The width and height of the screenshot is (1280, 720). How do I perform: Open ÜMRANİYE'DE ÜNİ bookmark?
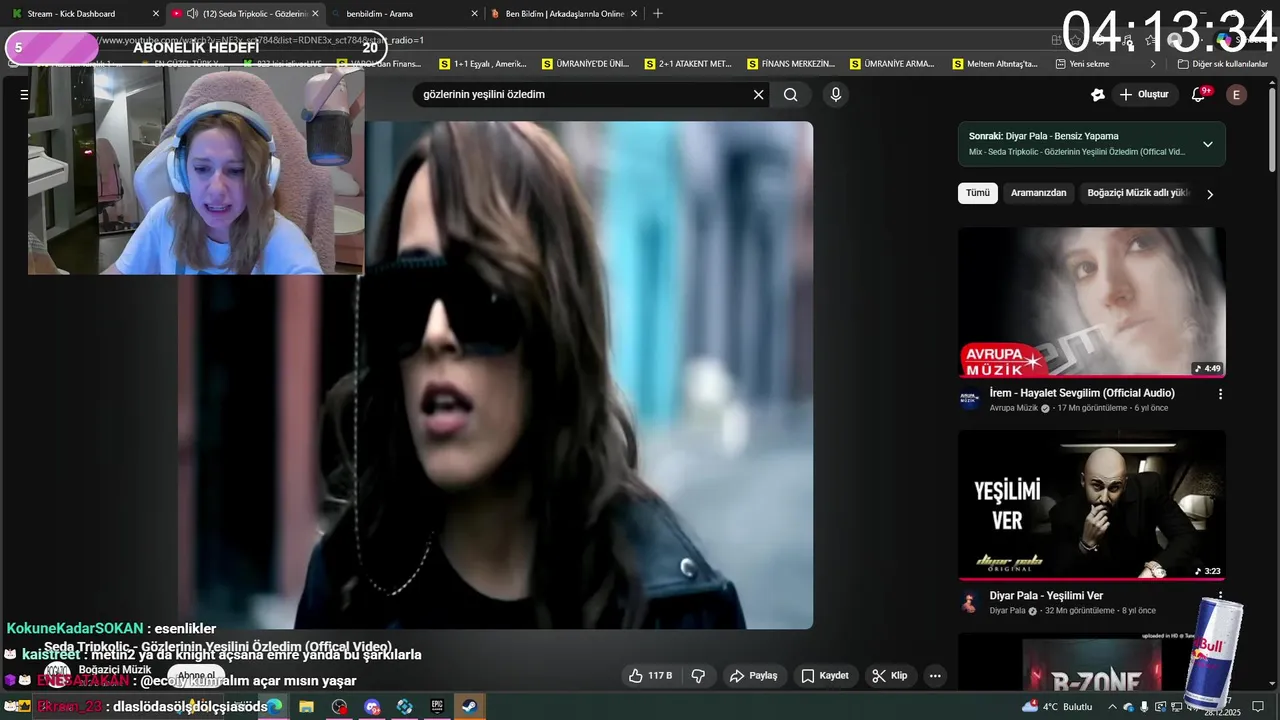point(586,64)
